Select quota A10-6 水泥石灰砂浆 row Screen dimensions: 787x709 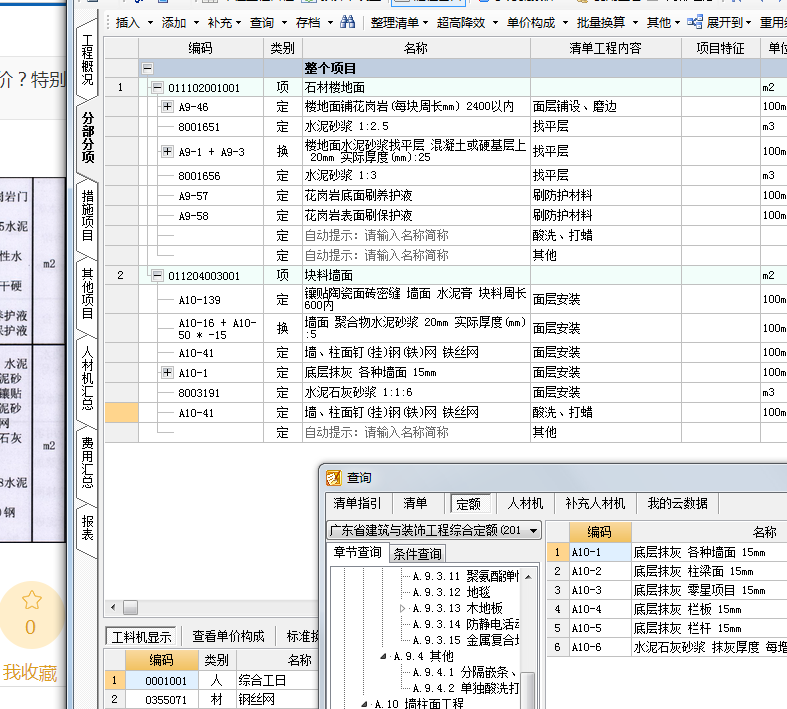point(667,647)
